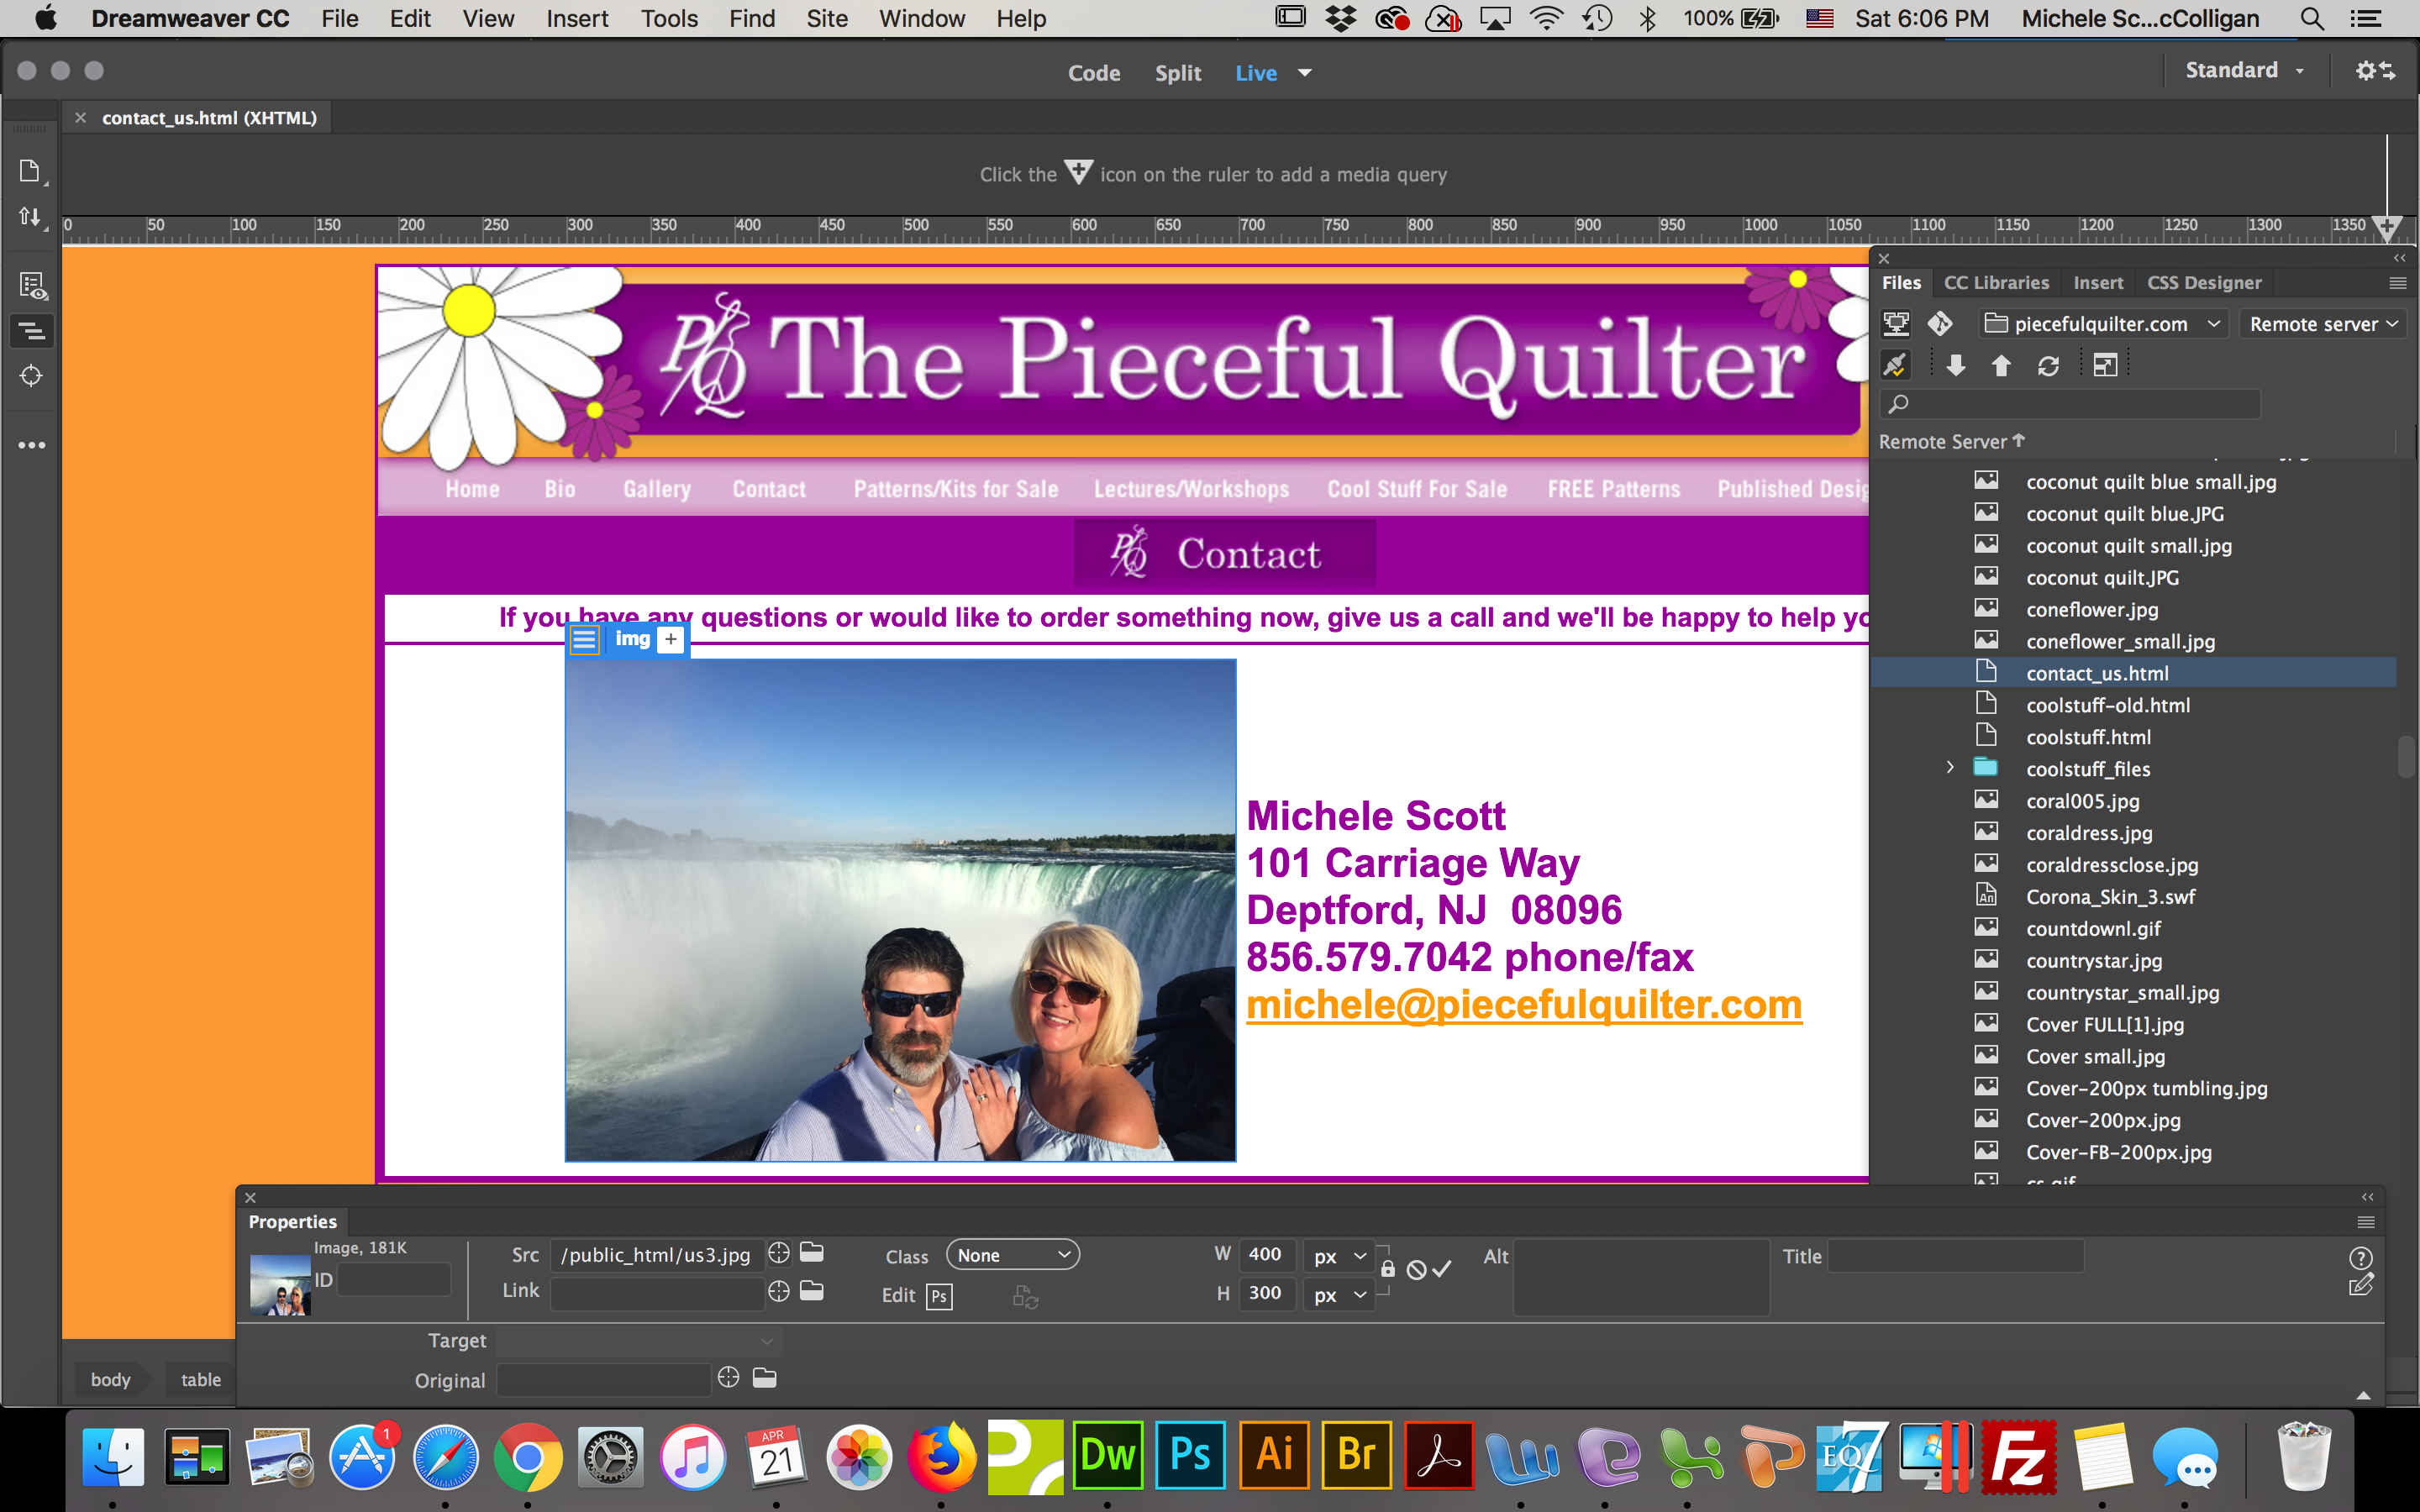Click the Git diamond icon in Files panel
The width and height of the screenshot is (2420, 1512).
pos(1940,324)
